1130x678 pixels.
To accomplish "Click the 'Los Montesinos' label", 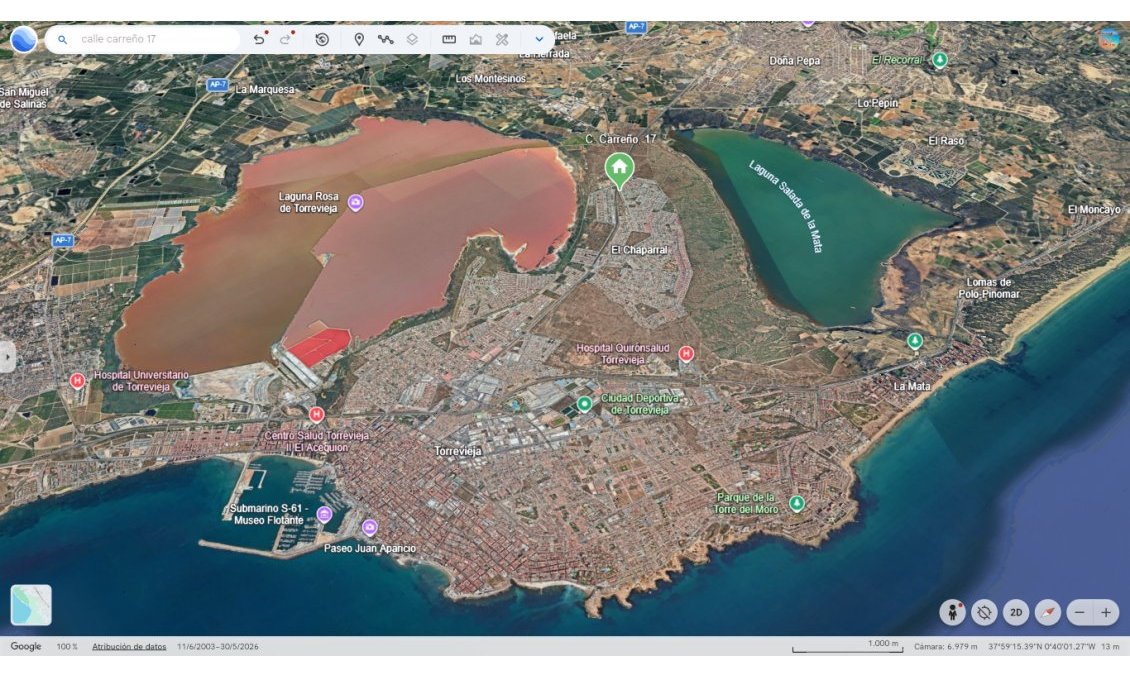I will click(x=491, y=79).
